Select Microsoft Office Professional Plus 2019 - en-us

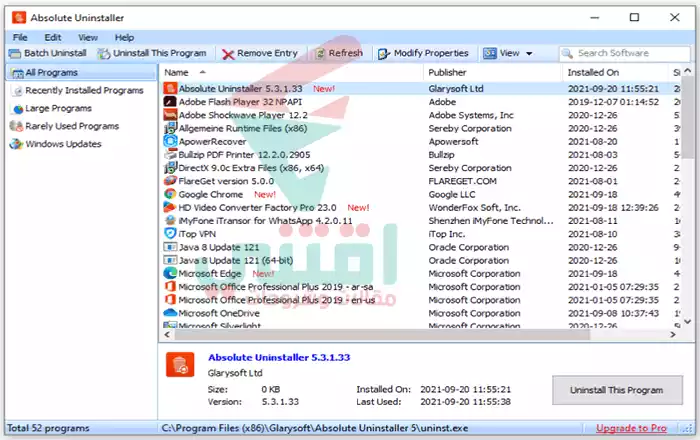click(277, 300)
